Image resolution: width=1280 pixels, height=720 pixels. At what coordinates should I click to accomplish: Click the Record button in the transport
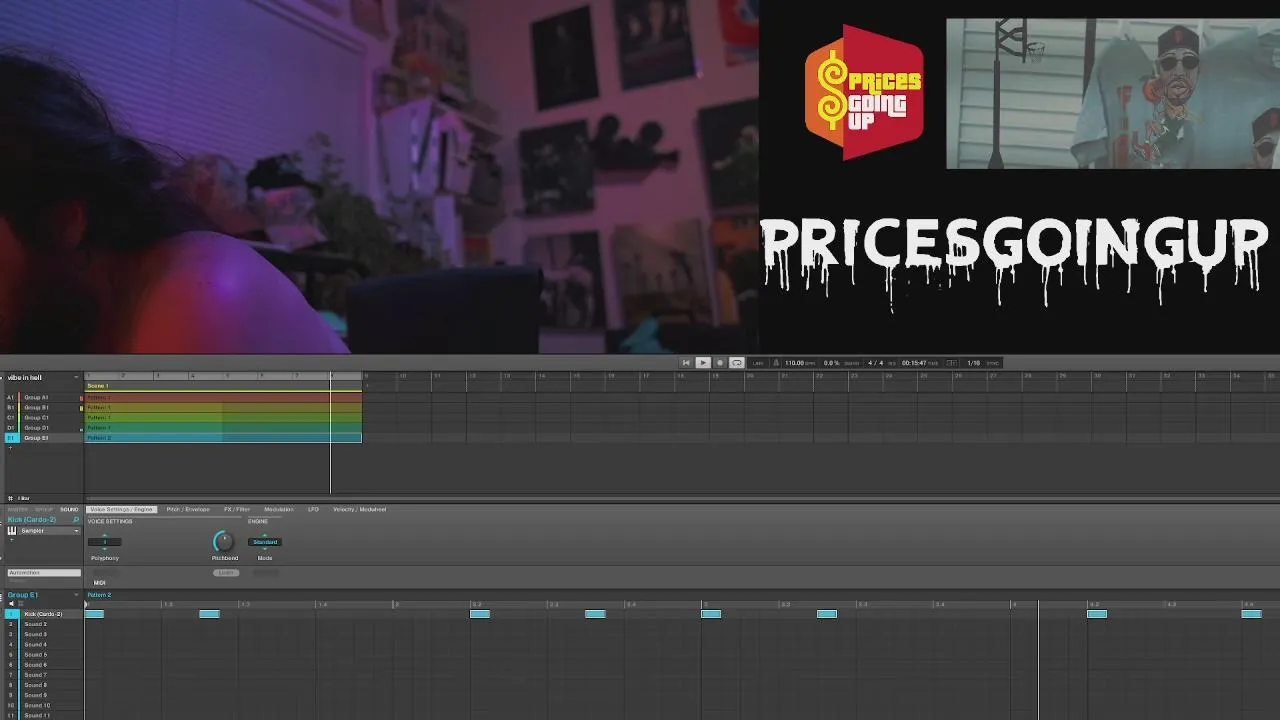[719, 363]
